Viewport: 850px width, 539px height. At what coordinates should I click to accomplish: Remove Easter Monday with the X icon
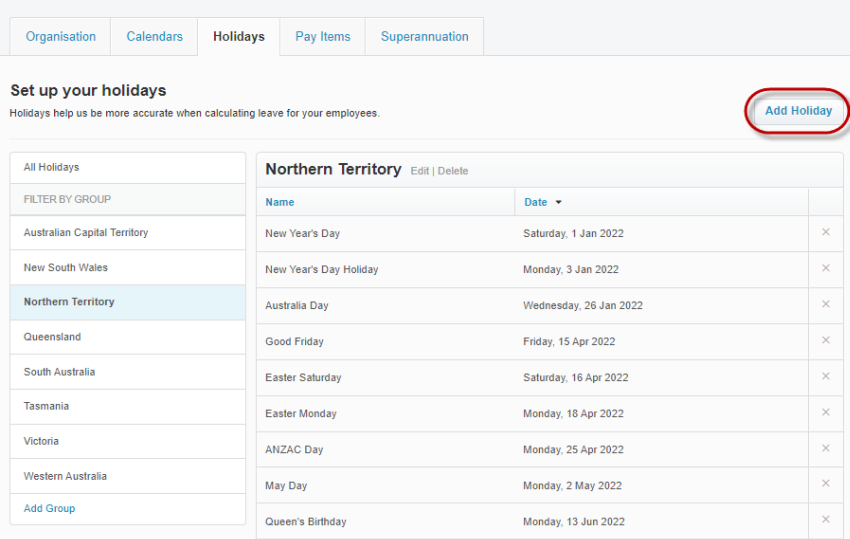[825, 412]
